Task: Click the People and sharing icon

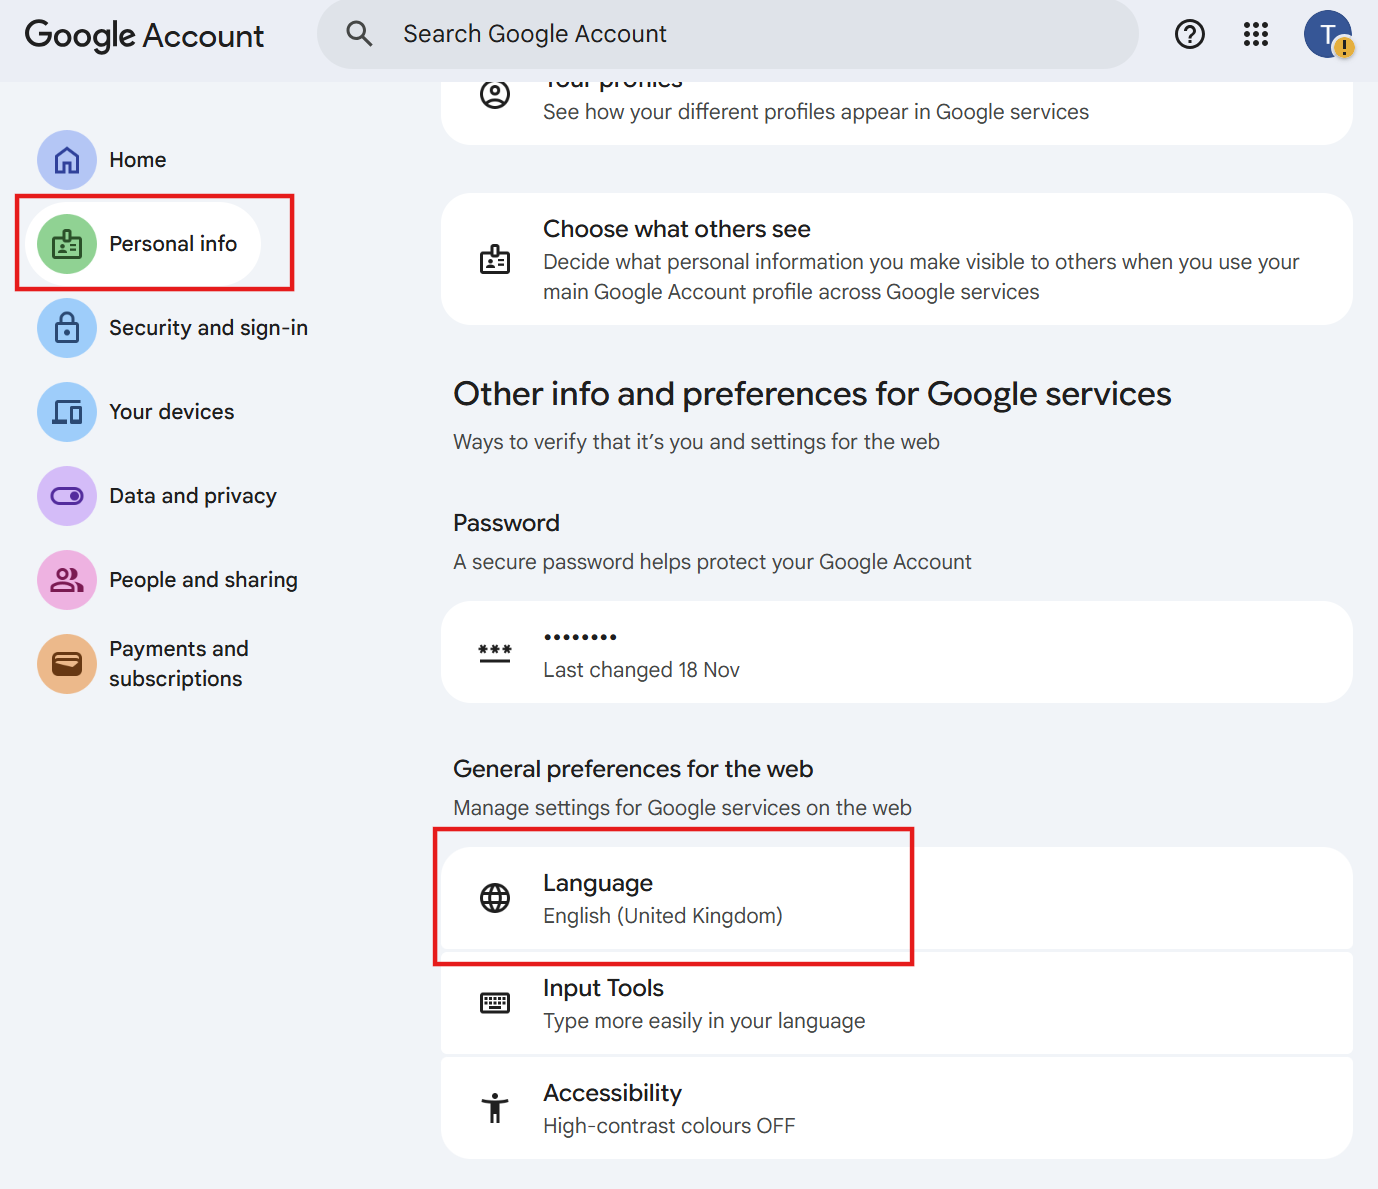Action: coord(67,580)
